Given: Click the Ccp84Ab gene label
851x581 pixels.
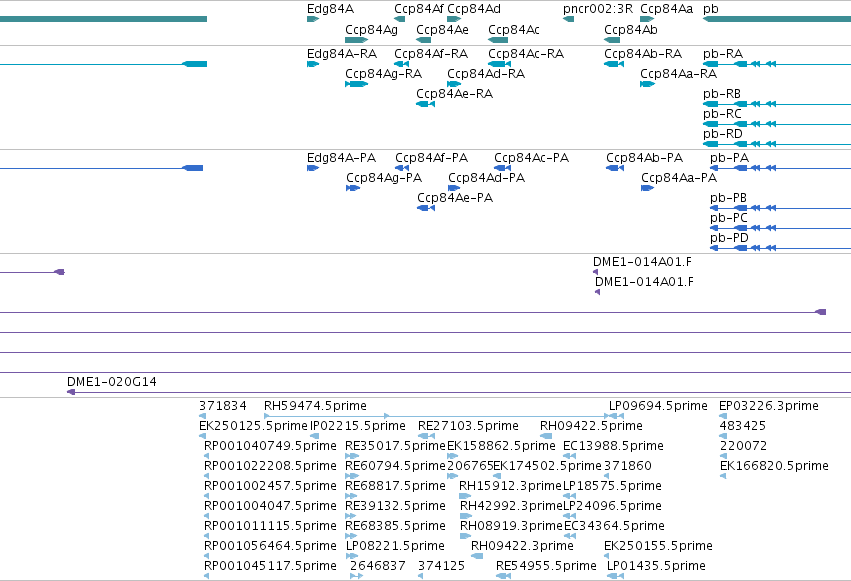Looking at the screenshot, I should point(631,30).
